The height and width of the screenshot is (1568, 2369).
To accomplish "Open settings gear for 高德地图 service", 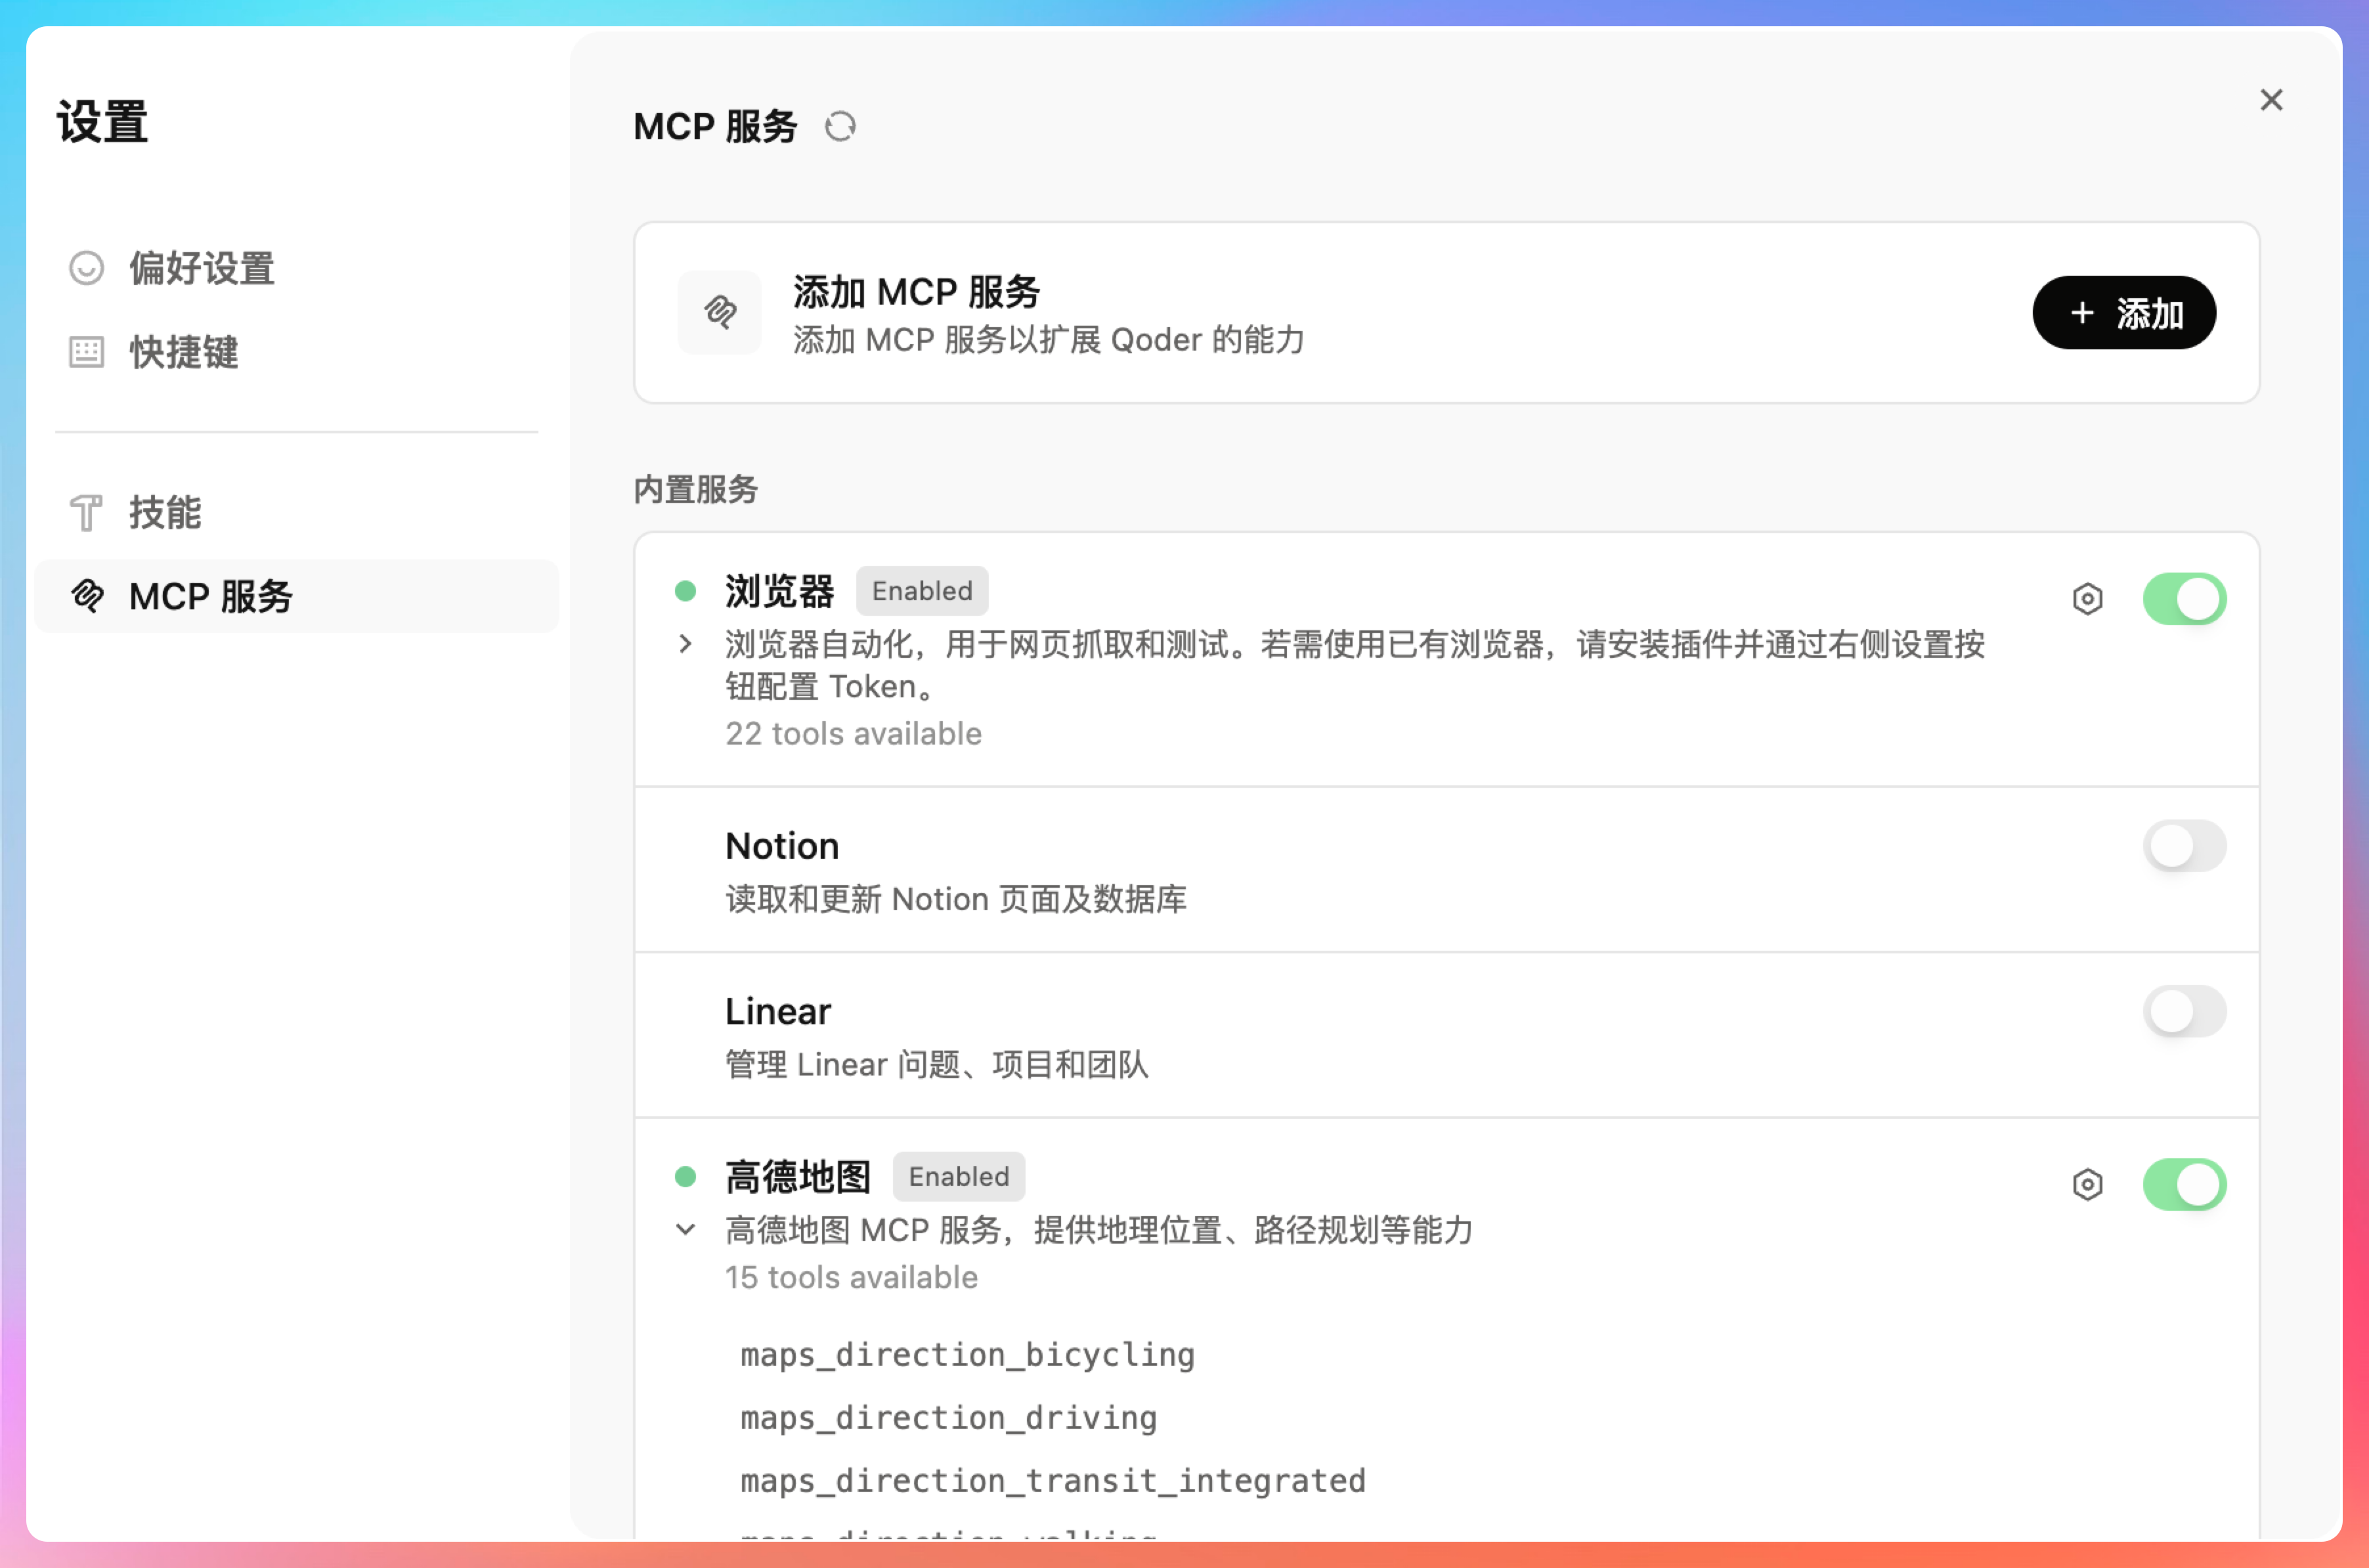I will 2087,1184.
